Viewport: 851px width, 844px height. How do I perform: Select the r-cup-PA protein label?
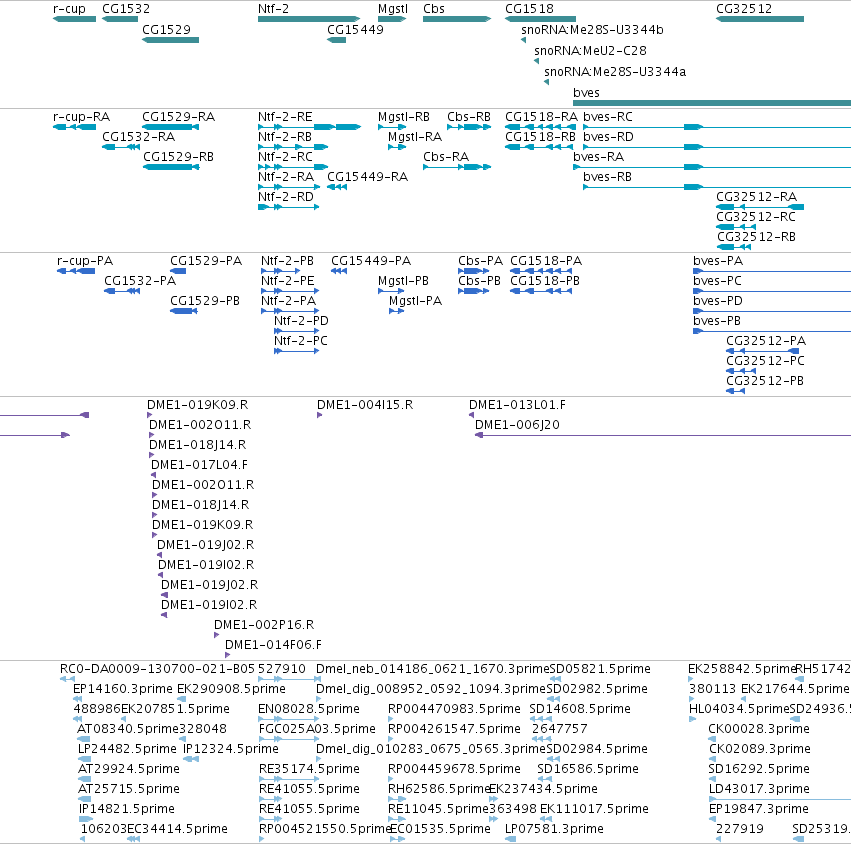tap(85, 261)
